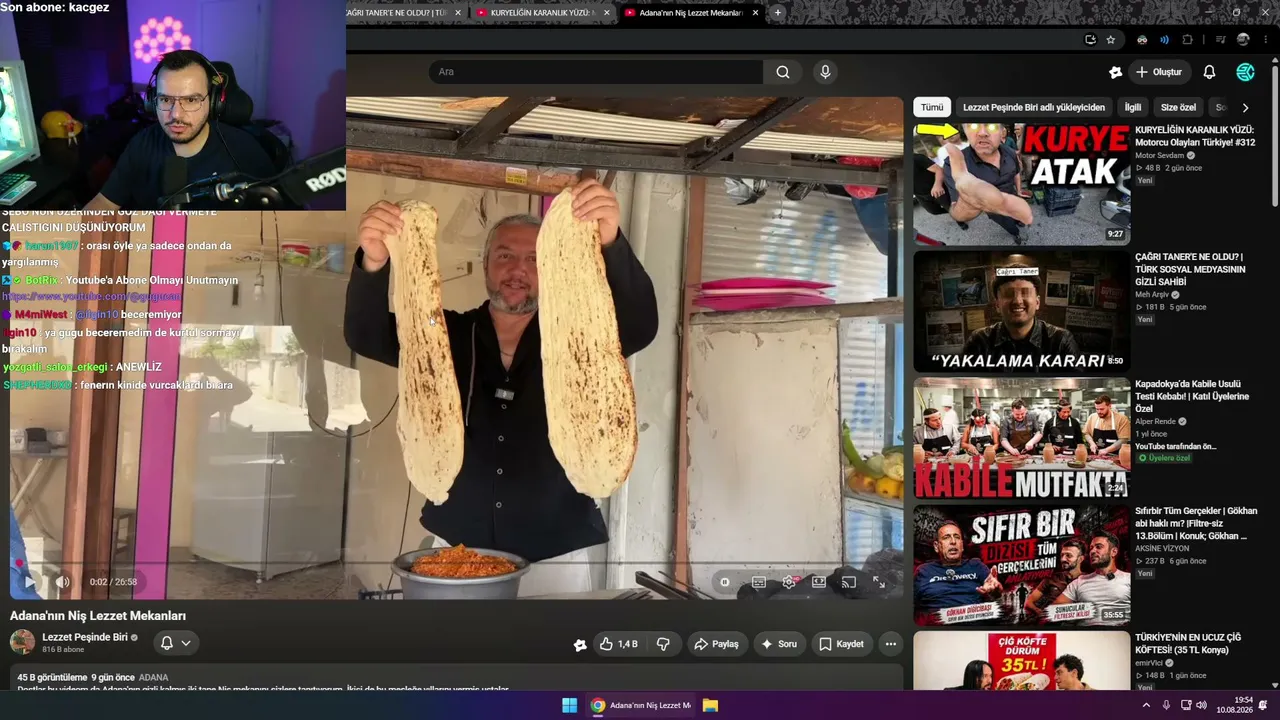Open media controls icon in Chrome toolbar
Viewport: 1280px width, 720px height.
(1220, 40)
